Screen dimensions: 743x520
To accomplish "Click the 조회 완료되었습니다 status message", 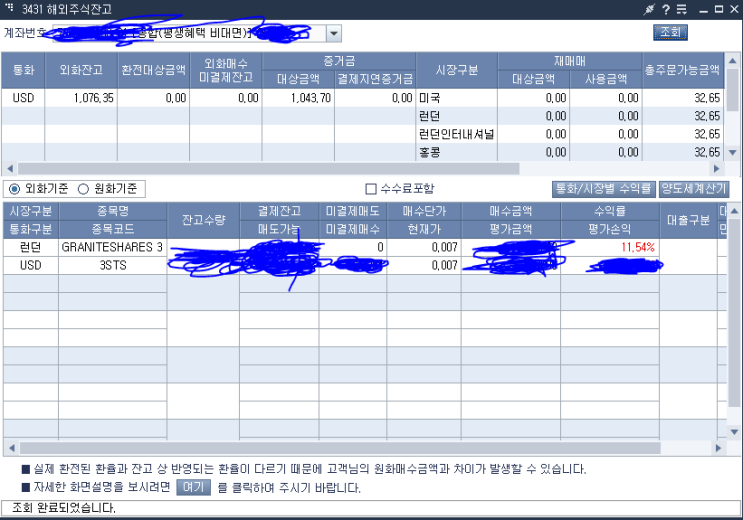I will pyautogui.click(x=63, y=508).
